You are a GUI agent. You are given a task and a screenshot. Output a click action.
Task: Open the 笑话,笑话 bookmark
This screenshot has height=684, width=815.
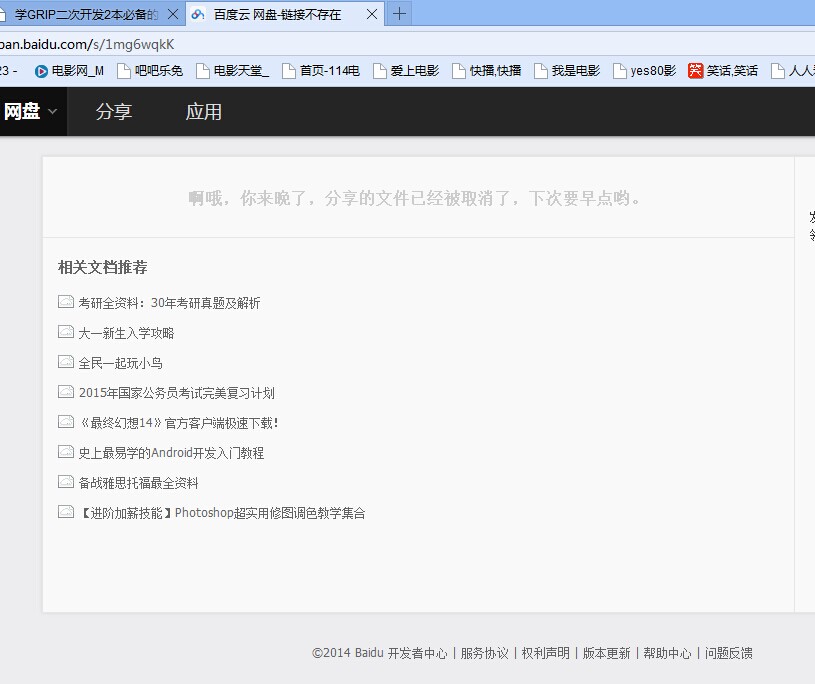pos(723,71)
